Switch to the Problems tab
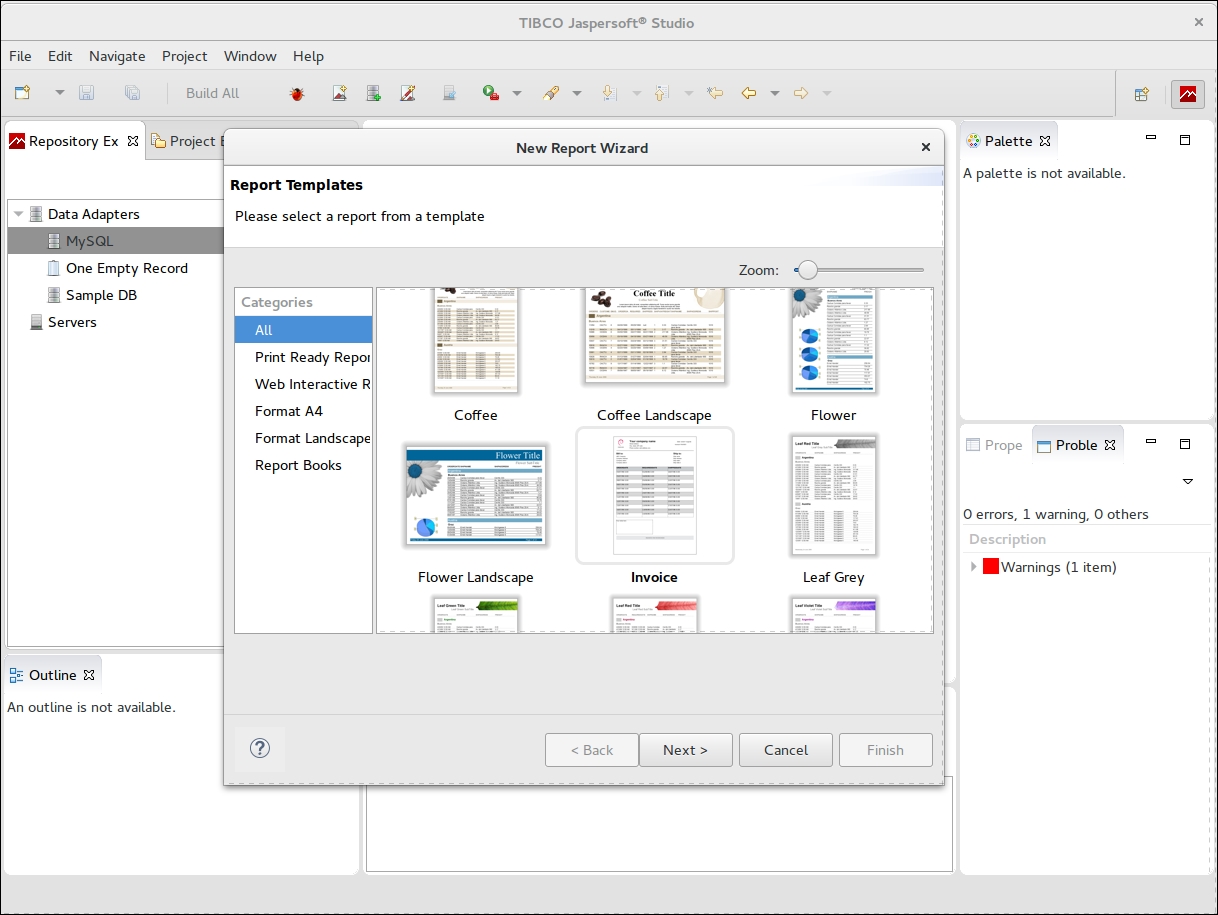1218x915 pixels. [x=1076, y=445]
